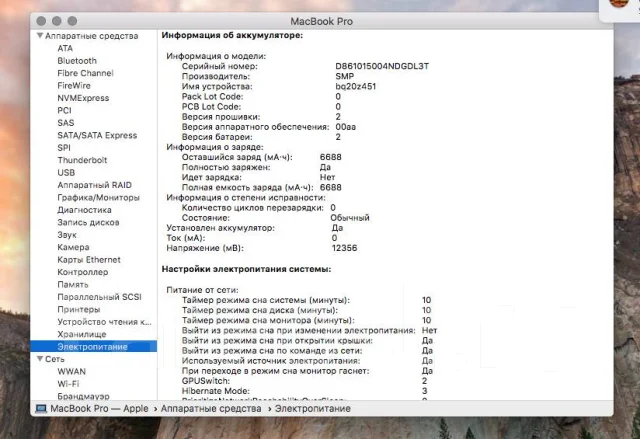Open Thunderbolt hardware entry

coord(82,160)
